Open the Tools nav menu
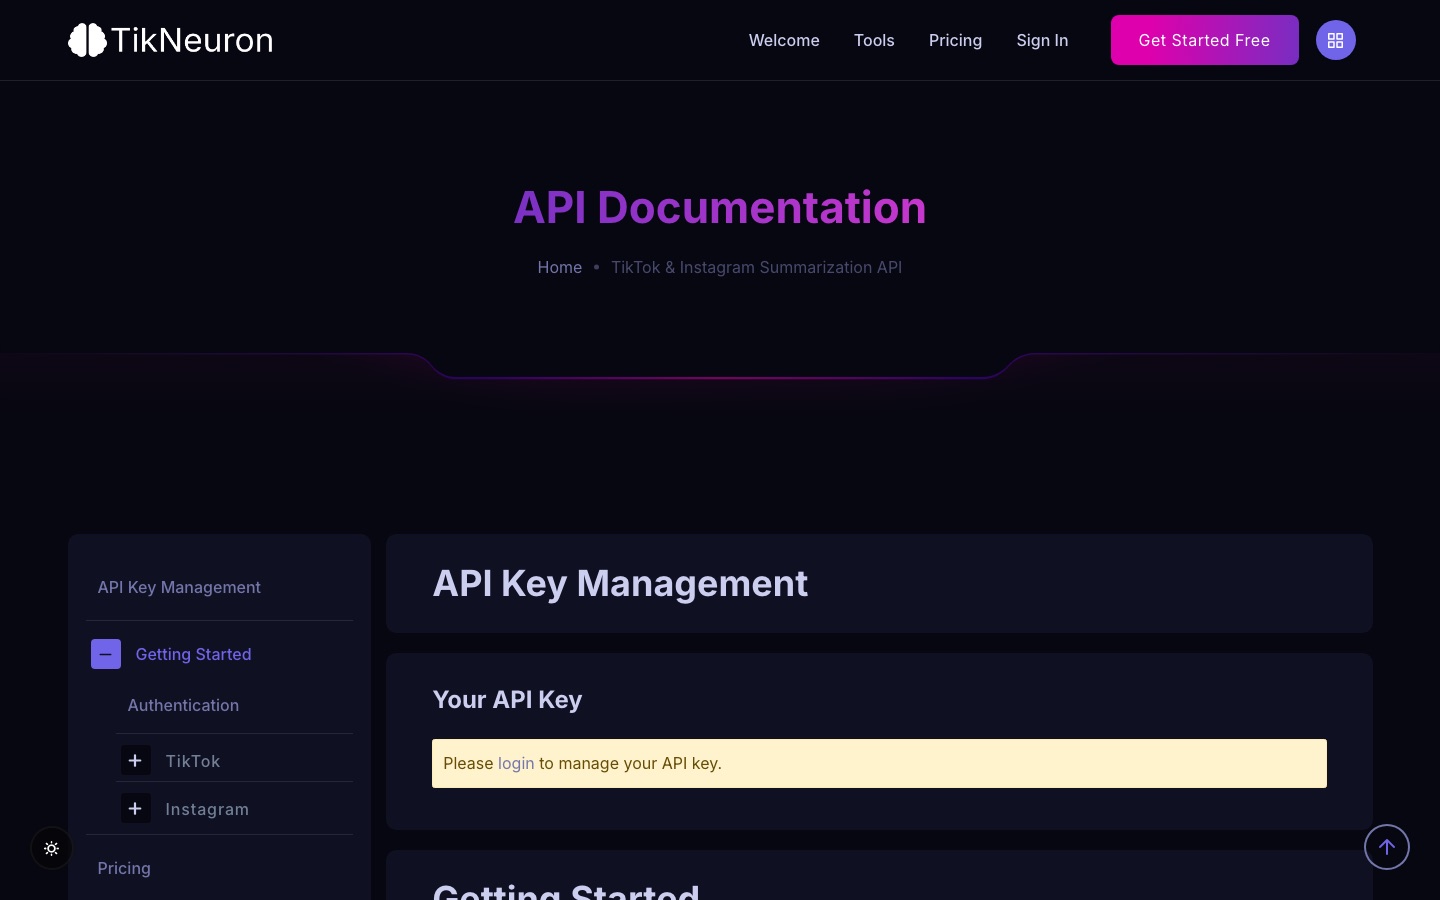 click(874, 40)
